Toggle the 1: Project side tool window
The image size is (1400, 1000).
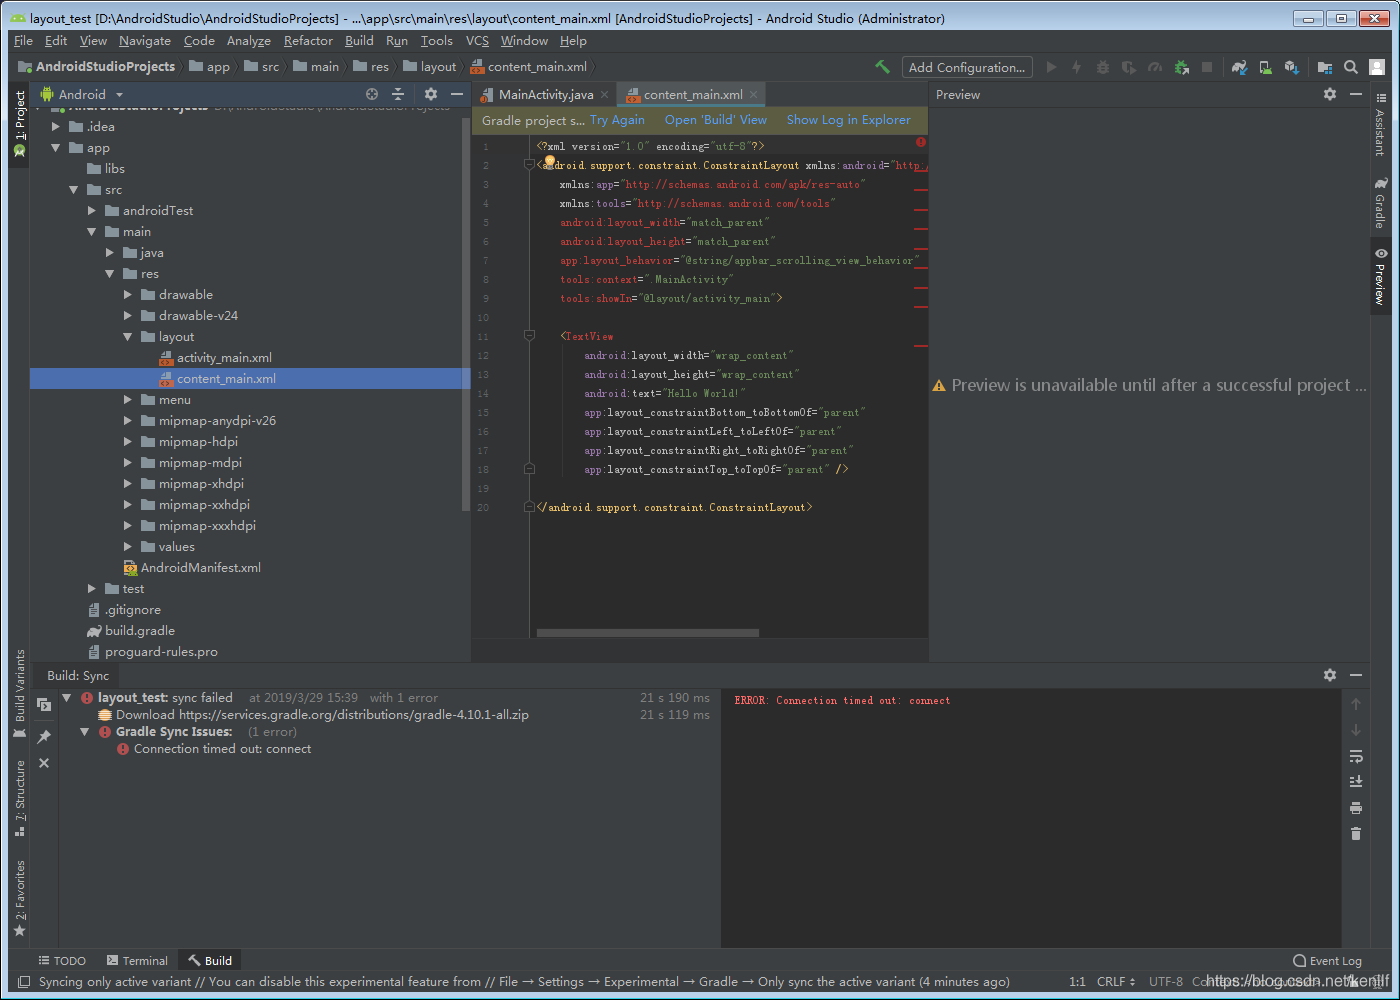19,122
